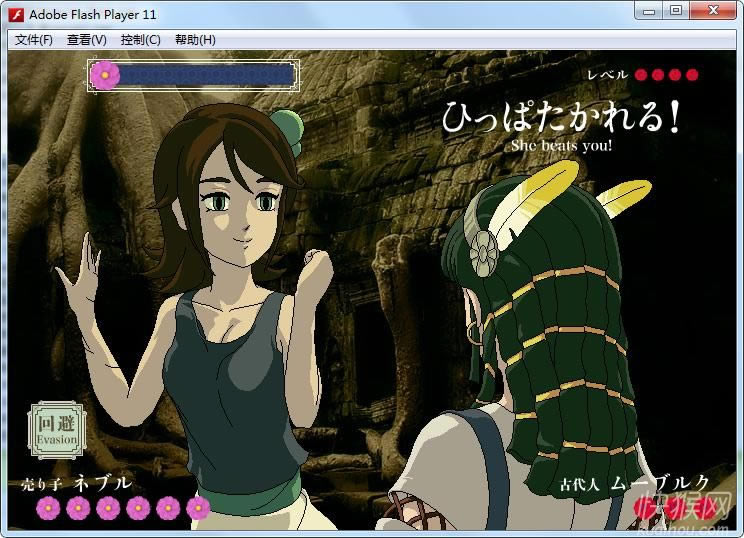Open the 文件(F) menu
Screen dimensions: 744x538
[34, 40]
